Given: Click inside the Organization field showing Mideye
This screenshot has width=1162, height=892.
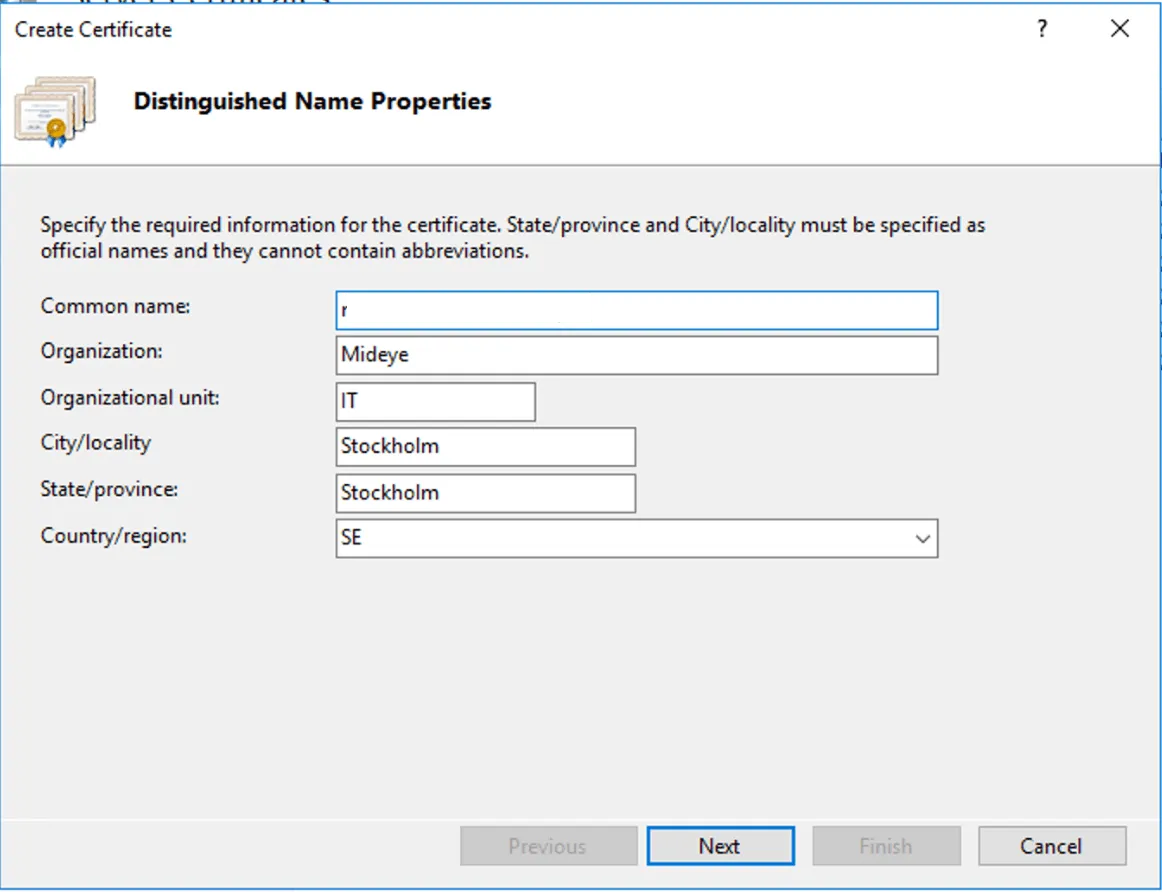Looking at the screenshot, I should click(x=637, y=355).
